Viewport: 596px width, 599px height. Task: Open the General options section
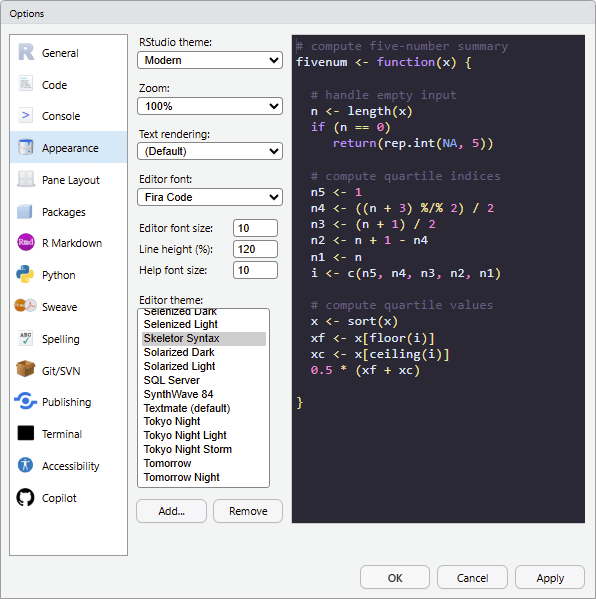[x=69, y=52]
